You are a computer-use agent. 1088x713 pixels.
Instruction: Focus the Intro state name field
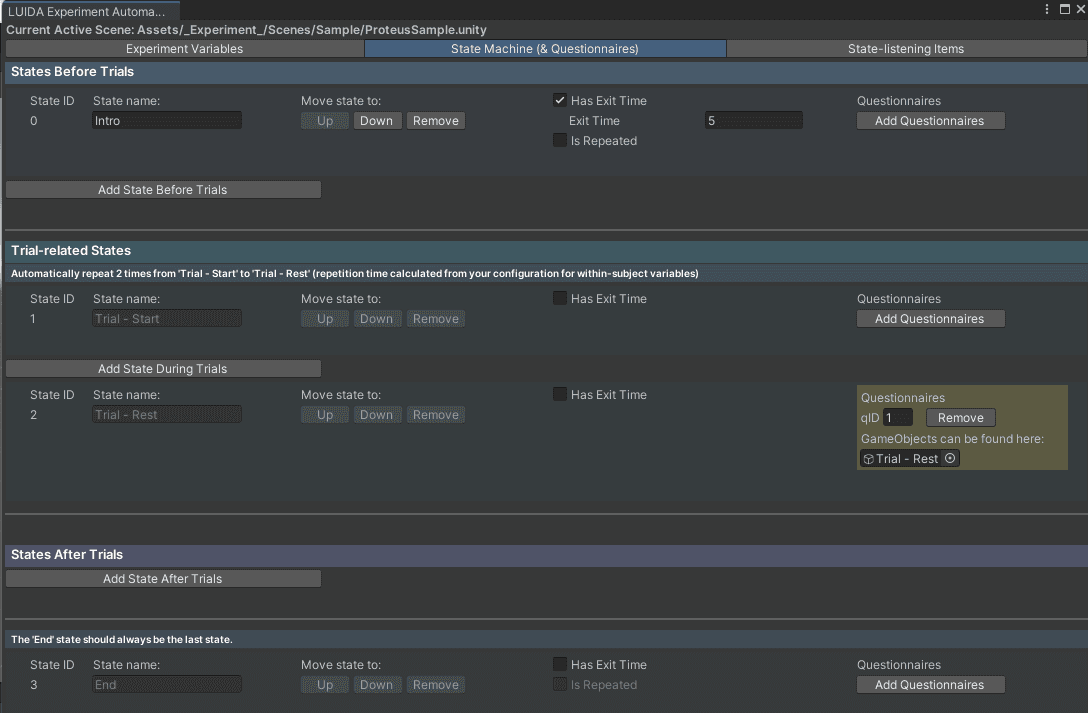pos(167,121)
